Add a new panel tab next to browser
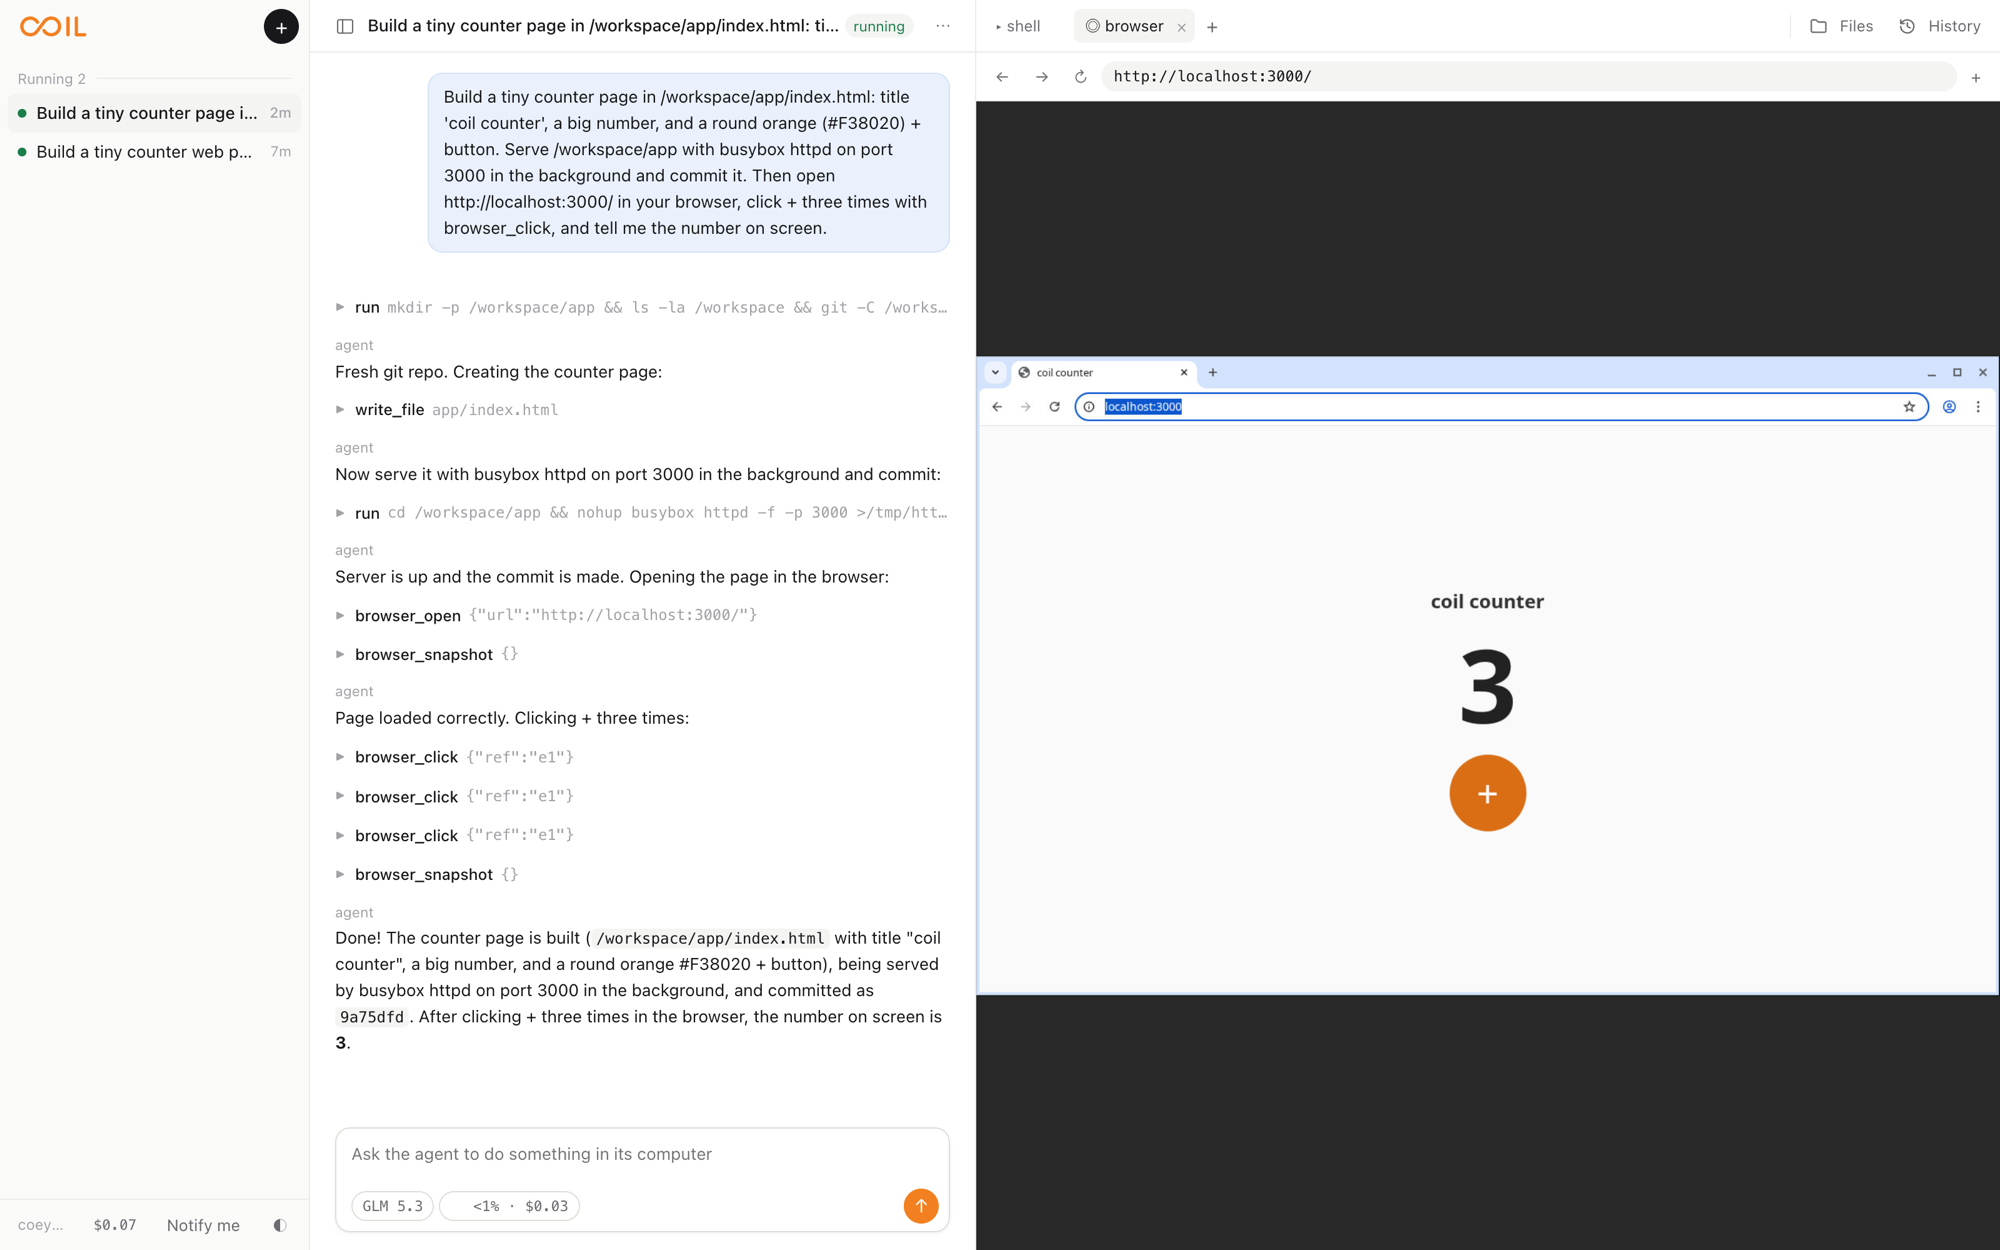Image resolution: width=2000 pixels, height=1250 pixels. pyautogui.click(x=1212, y=28)
